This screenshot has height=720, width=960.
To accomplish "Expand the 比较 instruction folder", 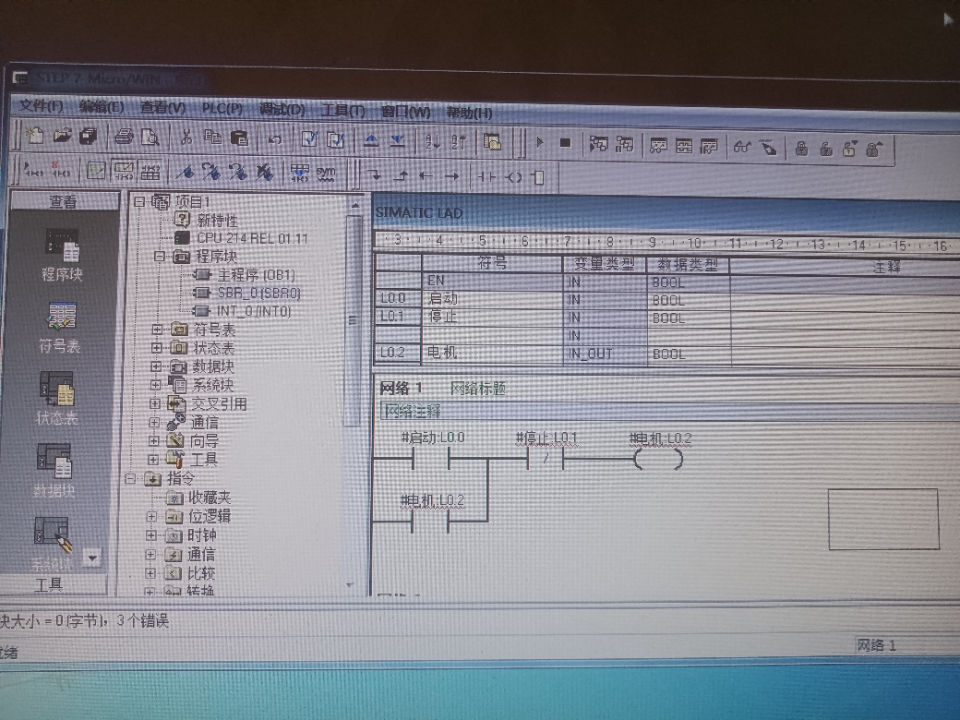I will click(150, 574).
